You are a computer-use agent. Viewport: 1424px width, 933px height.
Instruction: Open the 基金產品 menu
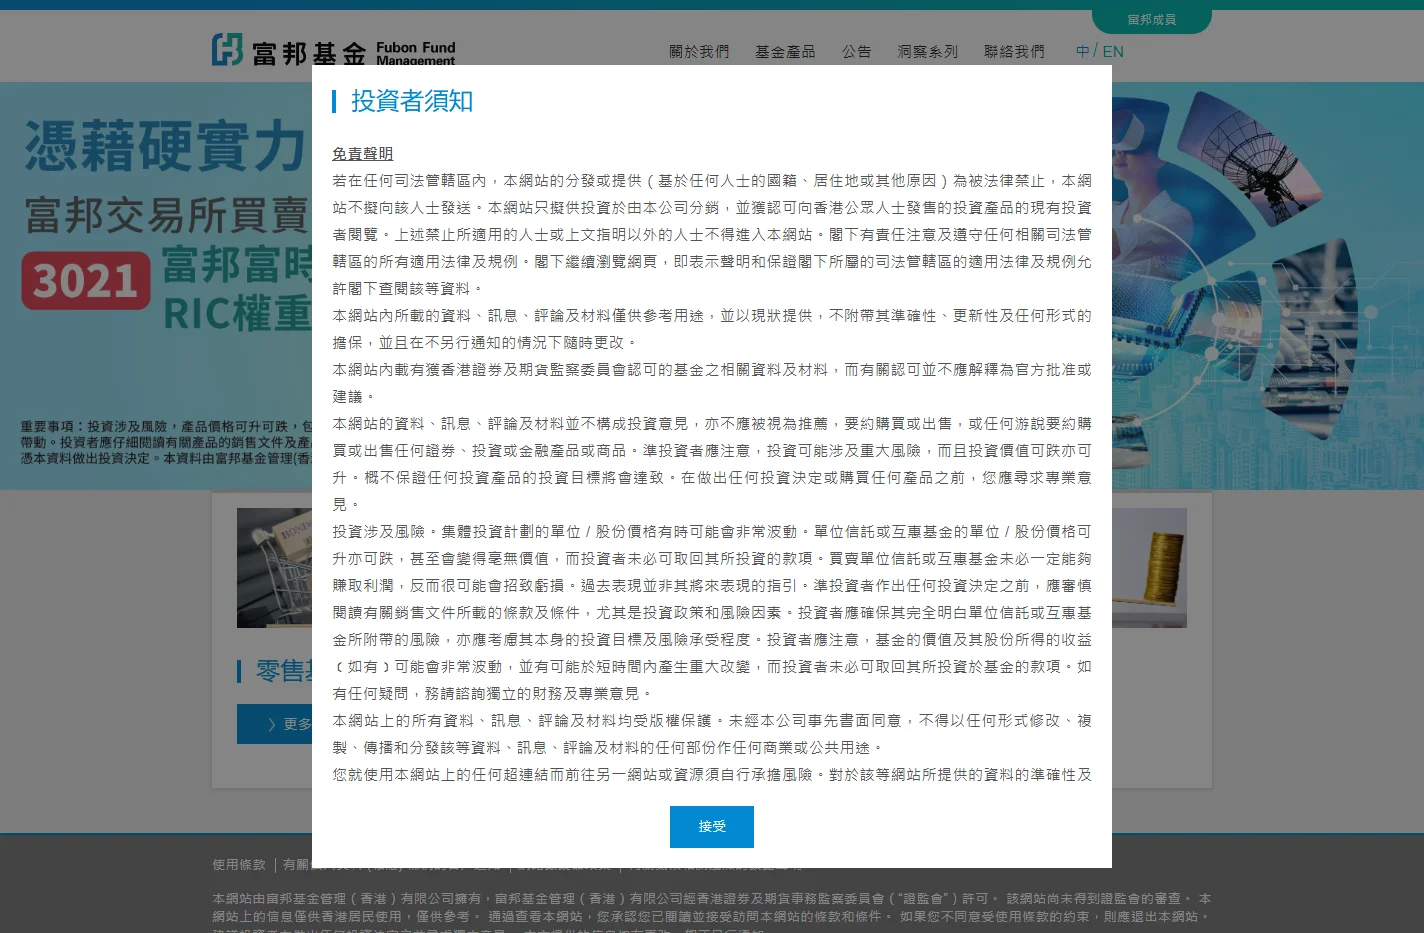[785, 52]
